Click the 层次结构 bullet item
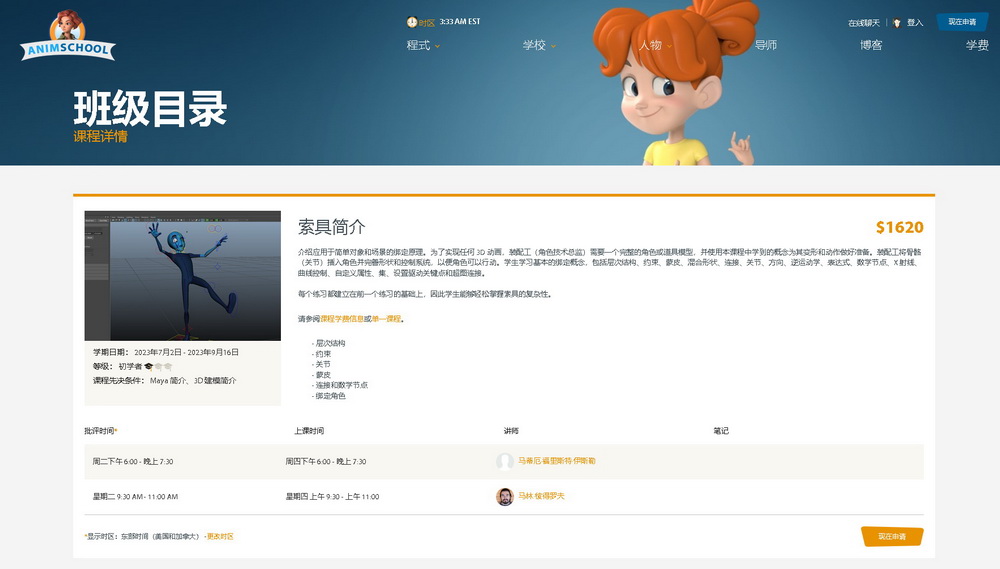The image size is (1000, 569). 328,343
